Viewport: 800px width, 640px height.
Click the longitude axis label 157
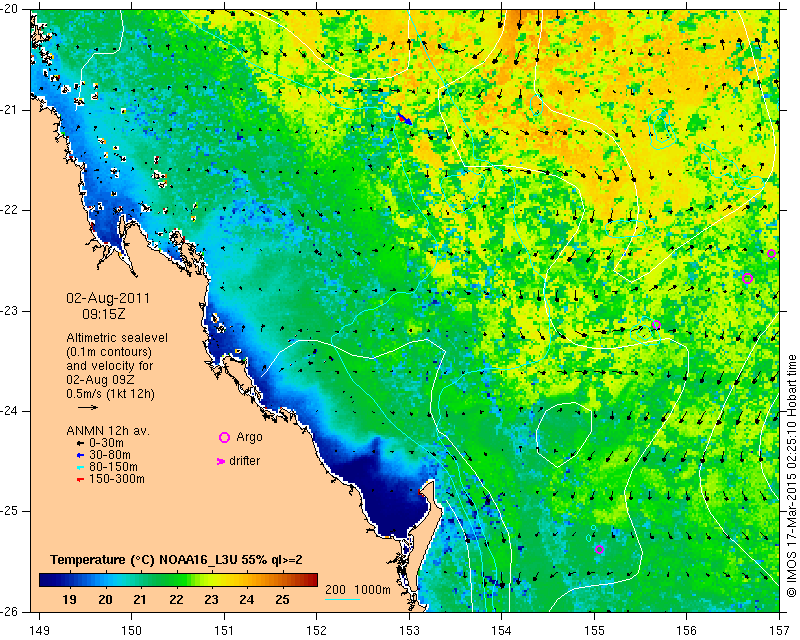point(780,631)
